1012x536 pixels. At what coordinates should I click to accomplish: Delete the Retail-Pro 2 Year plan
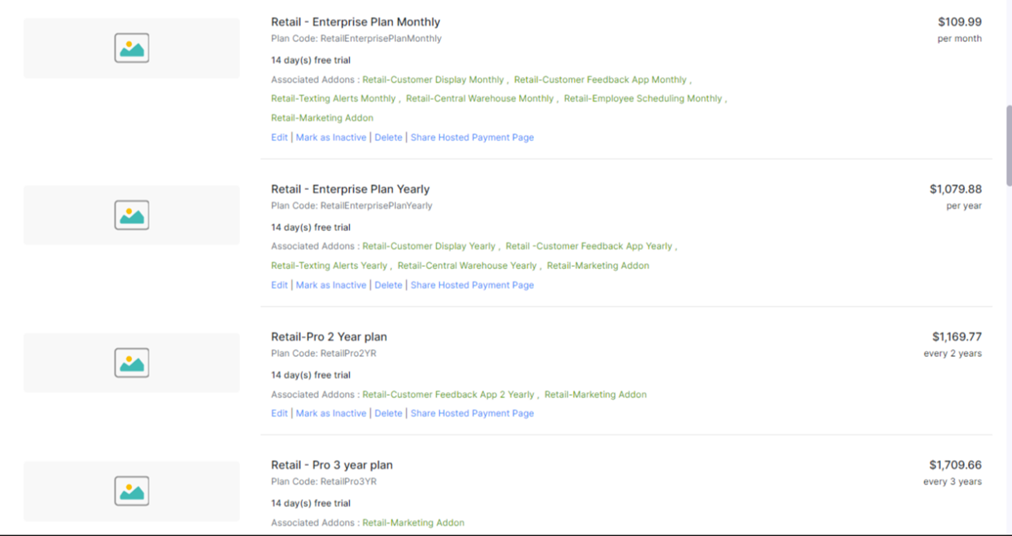pyautogui.click(x=388, y=413)
